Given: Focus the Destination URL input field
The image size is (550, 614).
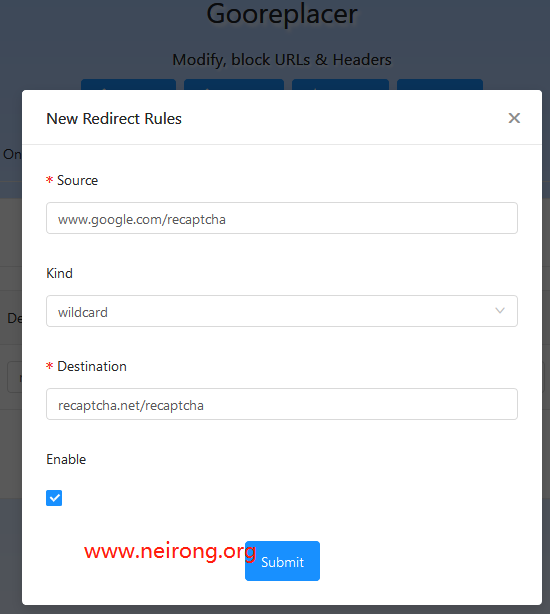Looking at the screenshot, I should click(x=282, y=404).
